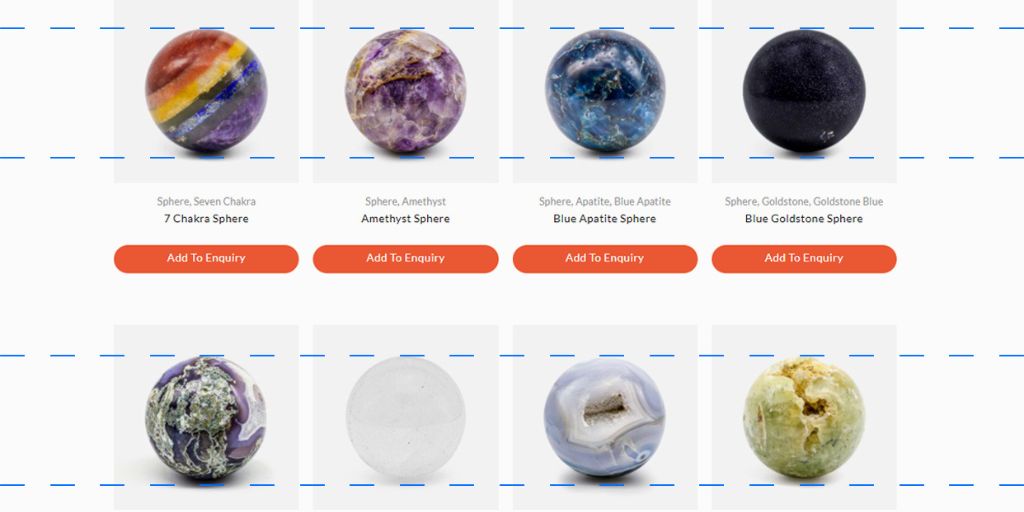This screenshot has height=512, width=1024.
Task: Add Blue Apatite Sphere to enquiry
Action: pyautogui.click(x=605, y=259)
